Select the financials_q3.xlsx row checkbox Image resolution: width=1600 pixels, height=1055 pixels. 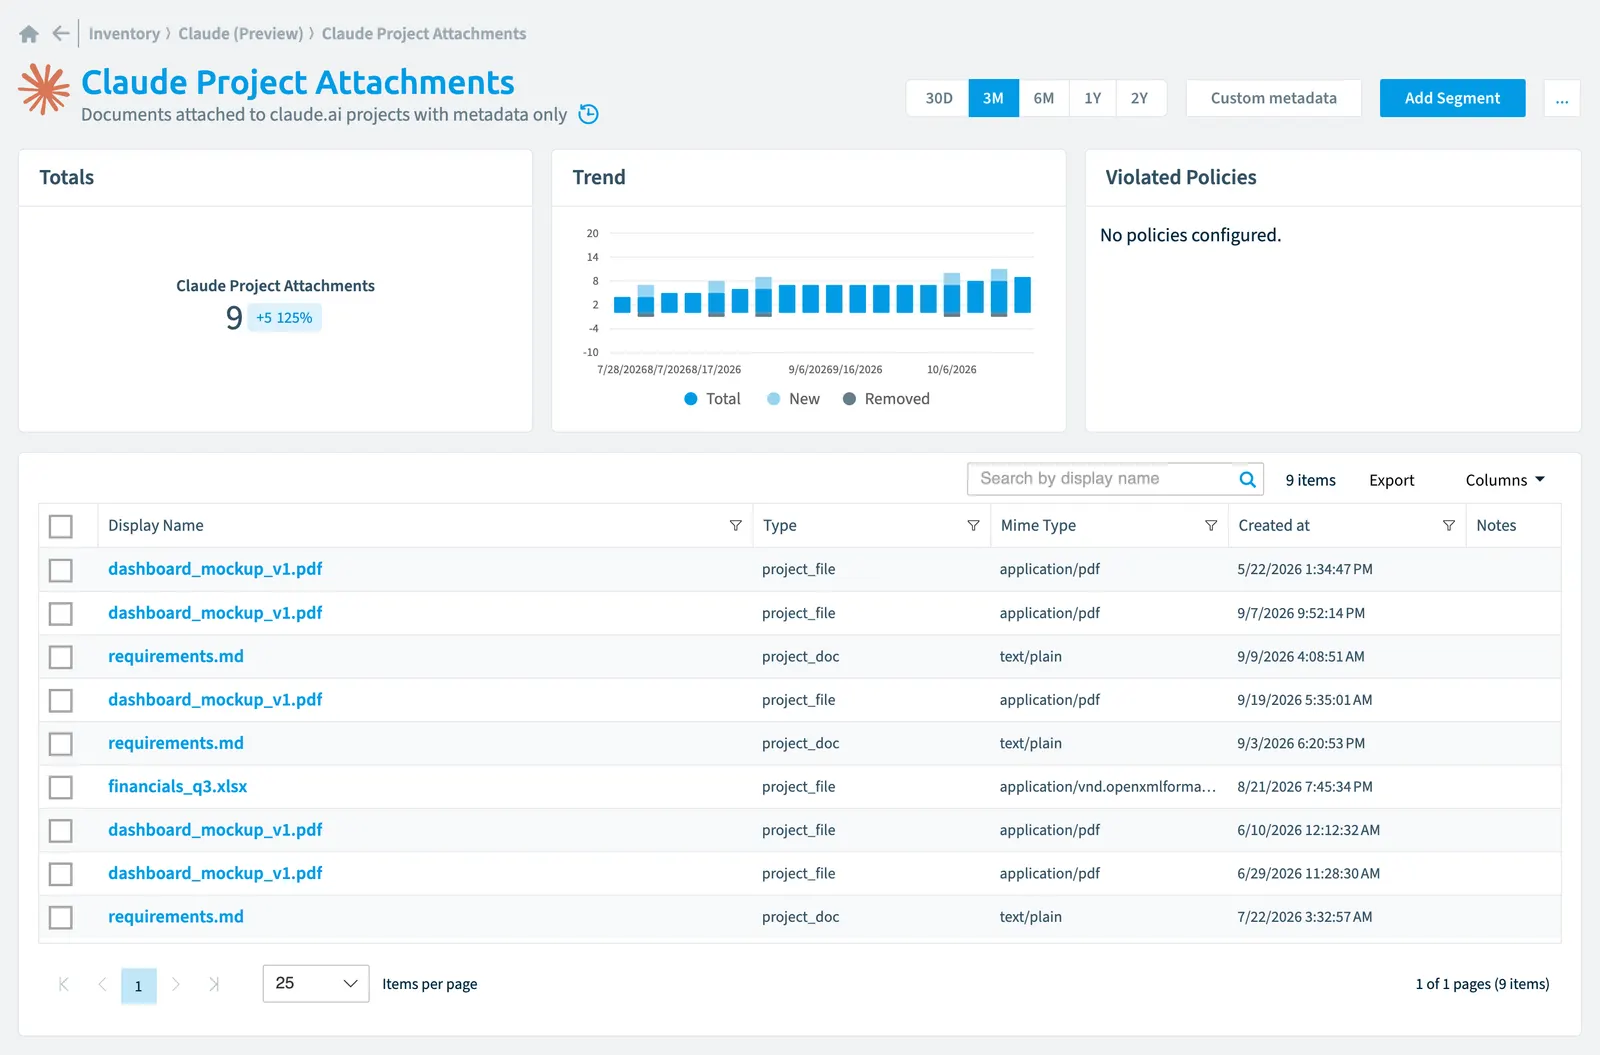click(x=61, y=787)
